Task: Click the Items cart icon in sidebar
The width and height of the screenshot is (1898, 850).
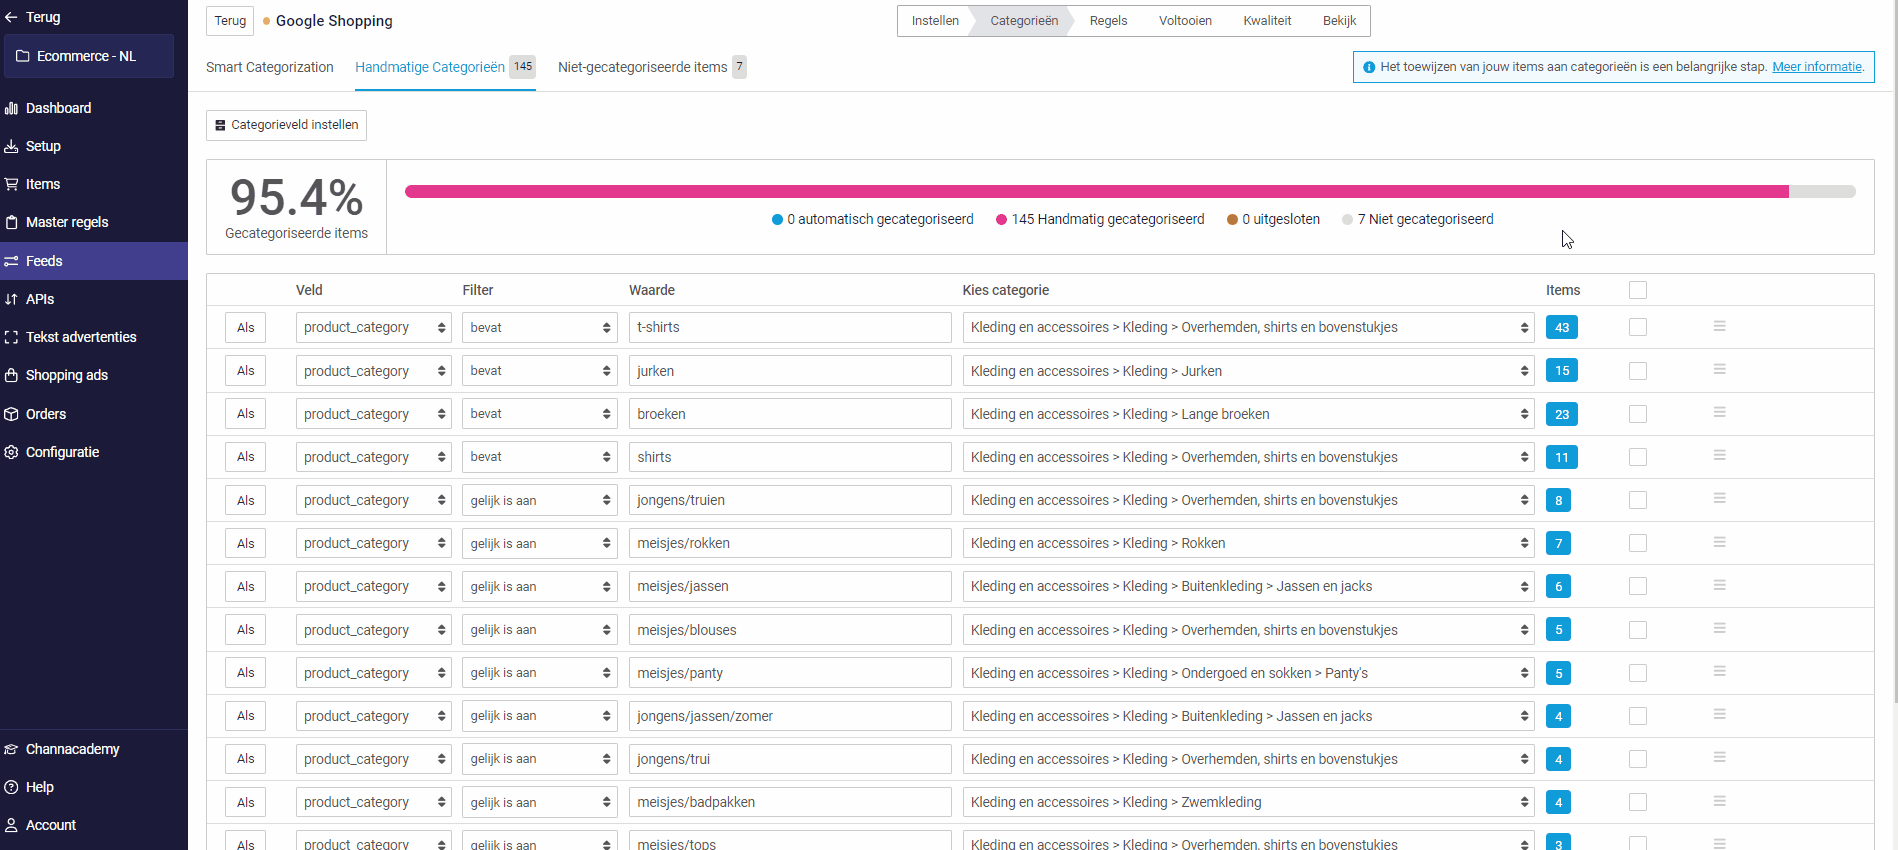Action: 12,184
